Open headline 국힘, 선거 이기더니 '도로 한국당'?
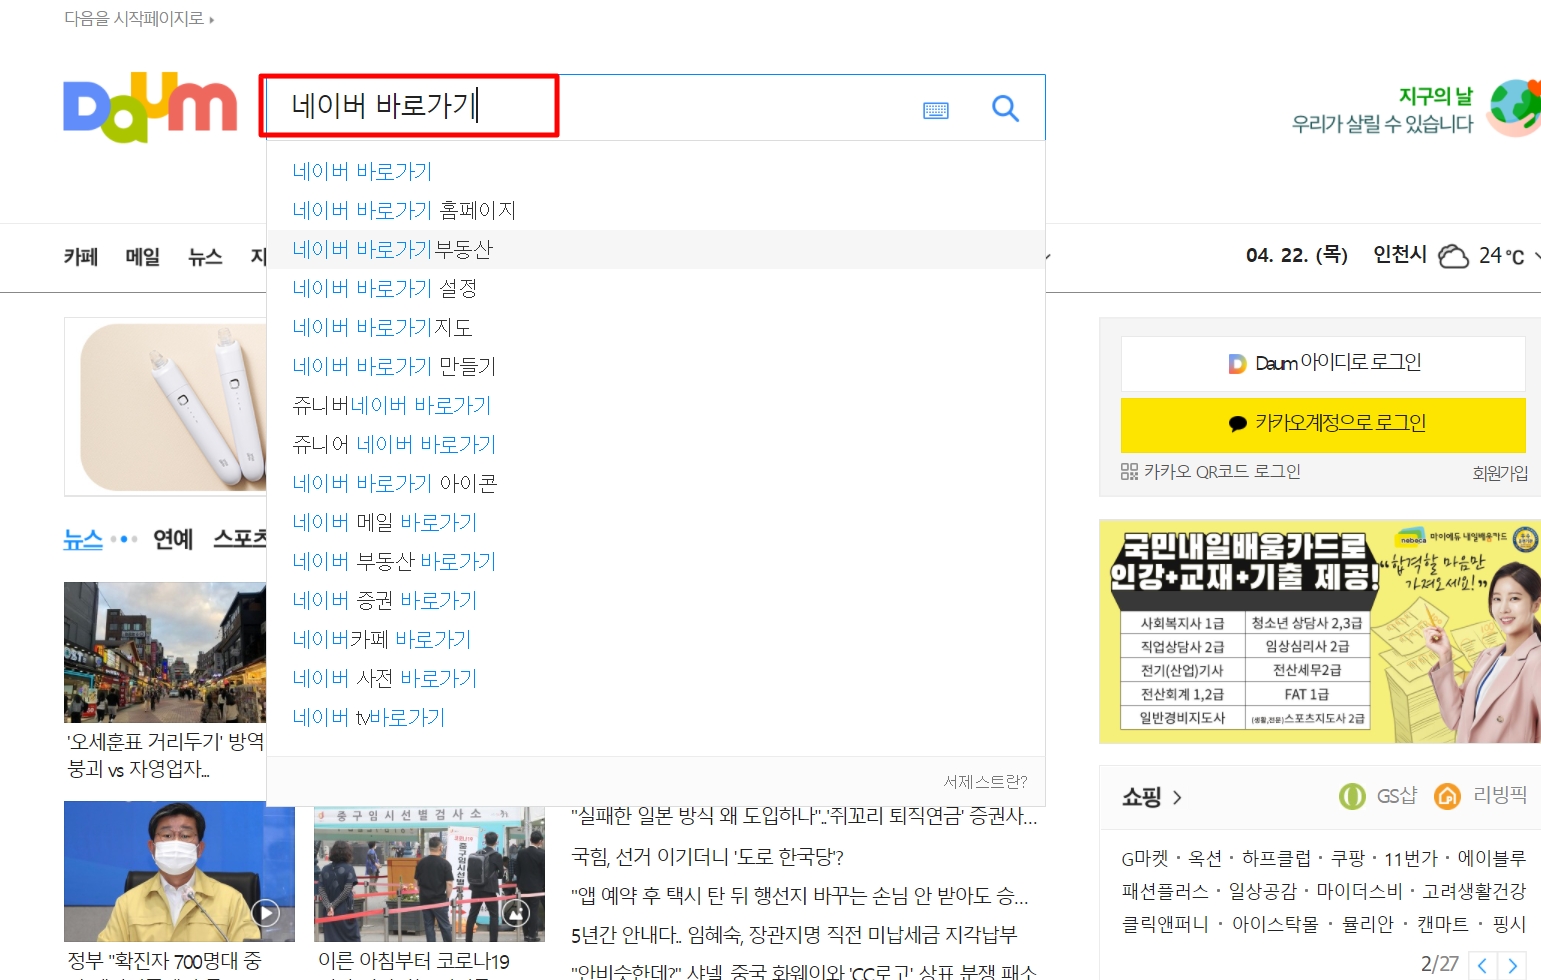The width and height of the screenshot is (1541, 980). pyautogui.click(x=707, y=857)
